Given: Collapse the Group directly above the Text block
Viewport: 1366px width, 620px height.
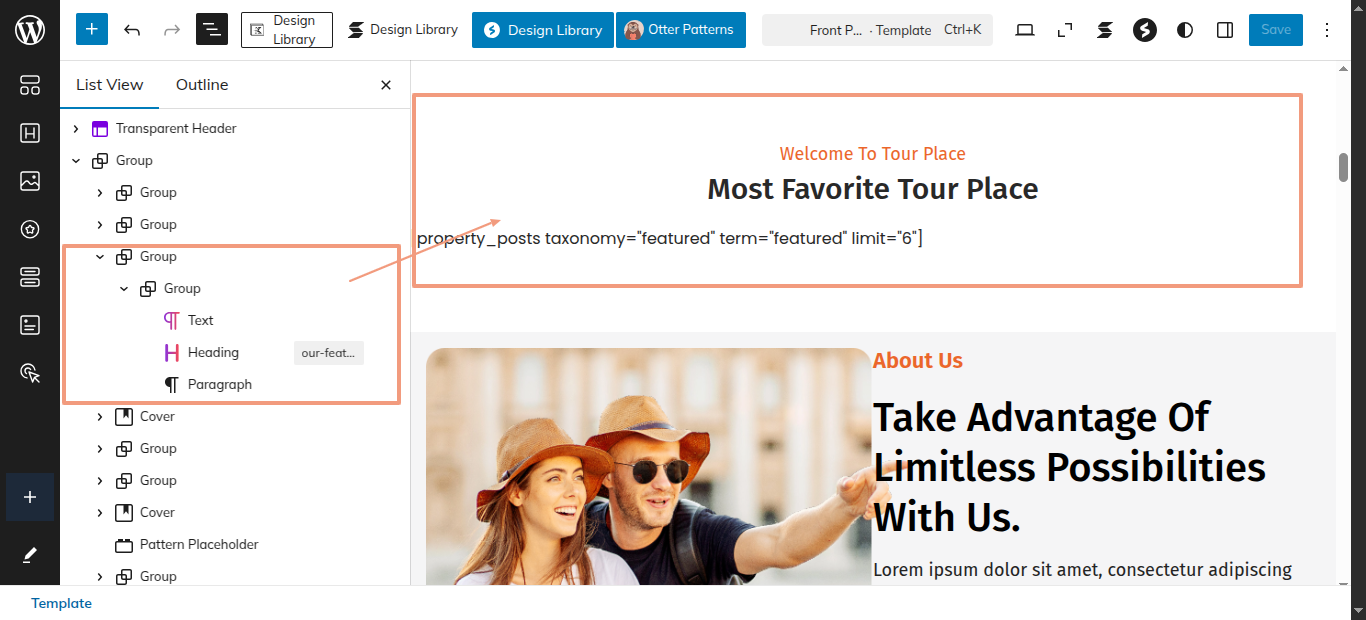Looking at the screenshot, I should pyautogui.click(x=124, y=288).
